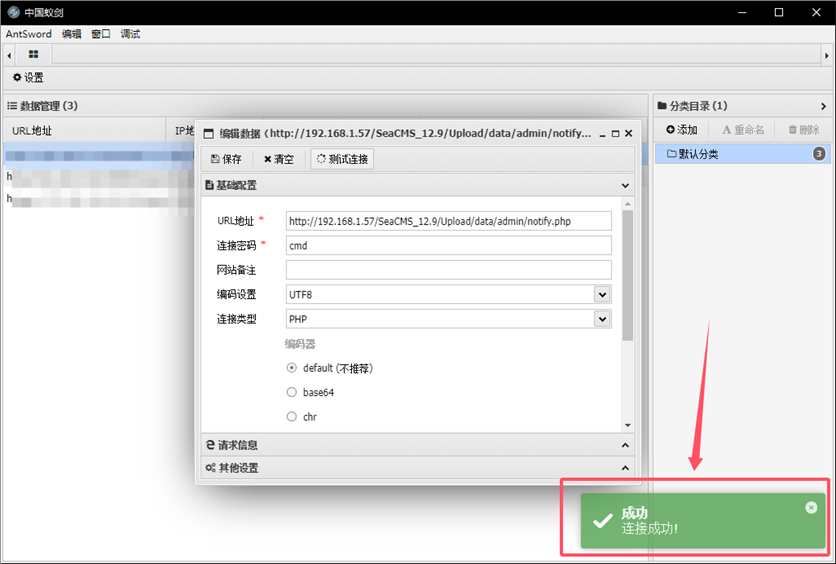Click the home grid tab icon

coord(33,54)
